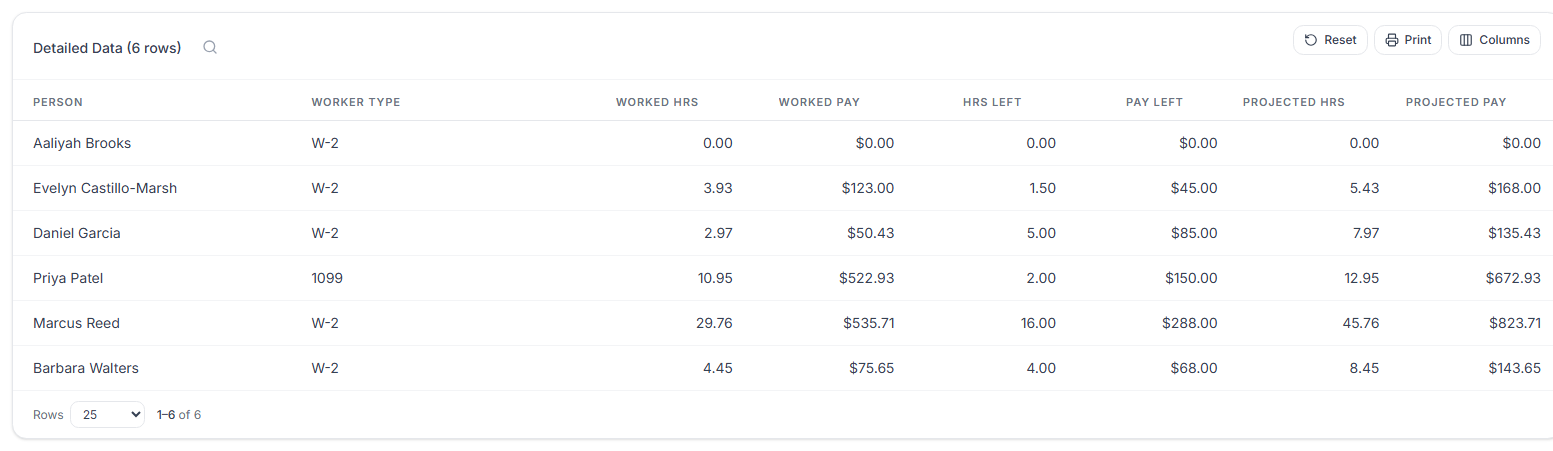Click hours left value 5.00

coord(1041,233)
